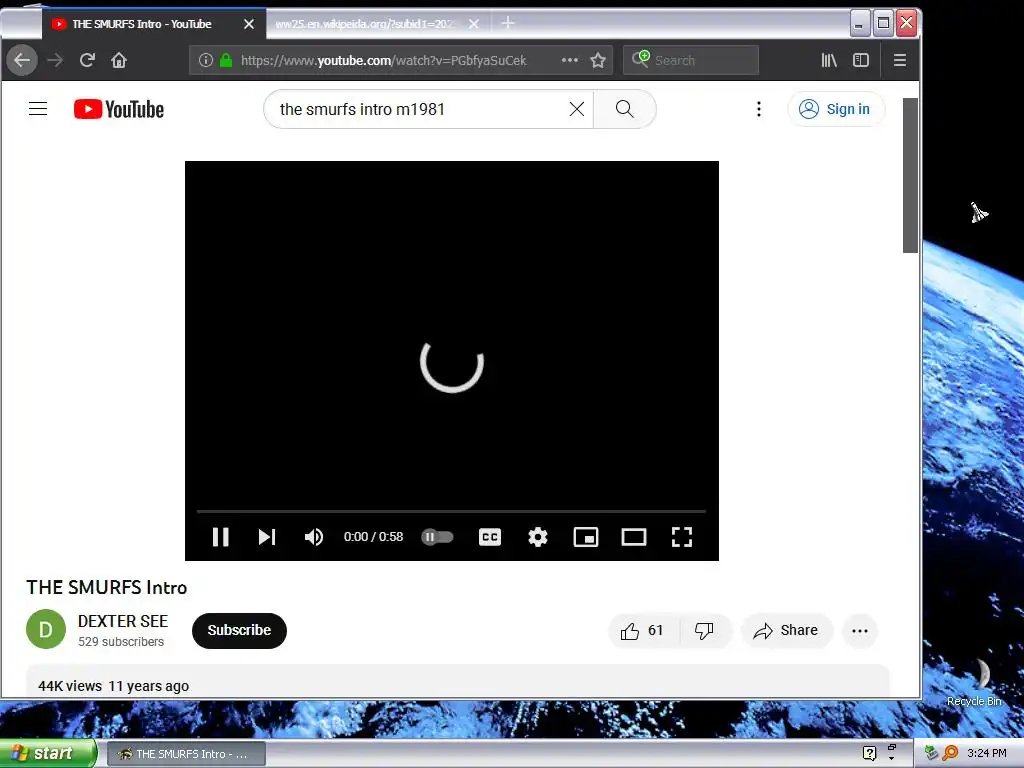Select THE SMURFS Intro taskbar button
Viewport: 1024px width, 768px height.
pos(186,754)
